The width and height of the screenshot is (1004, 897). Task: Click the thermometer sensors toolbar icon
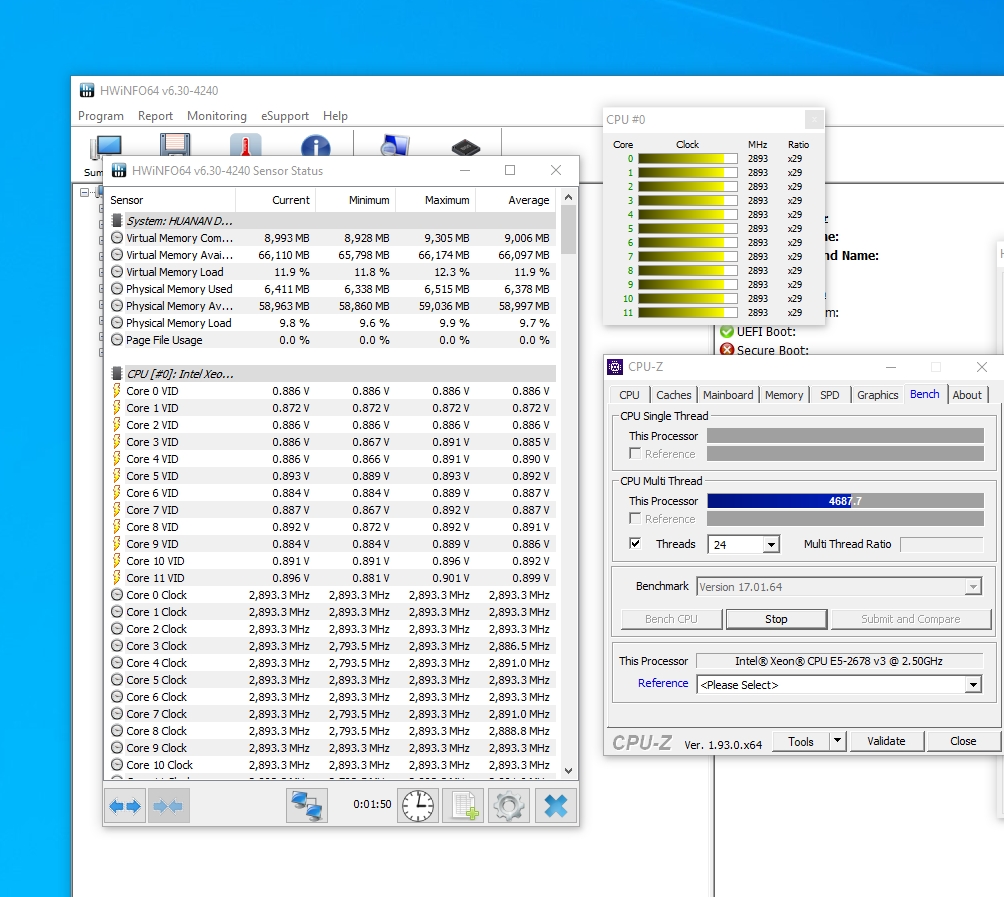tap(245, 148)
